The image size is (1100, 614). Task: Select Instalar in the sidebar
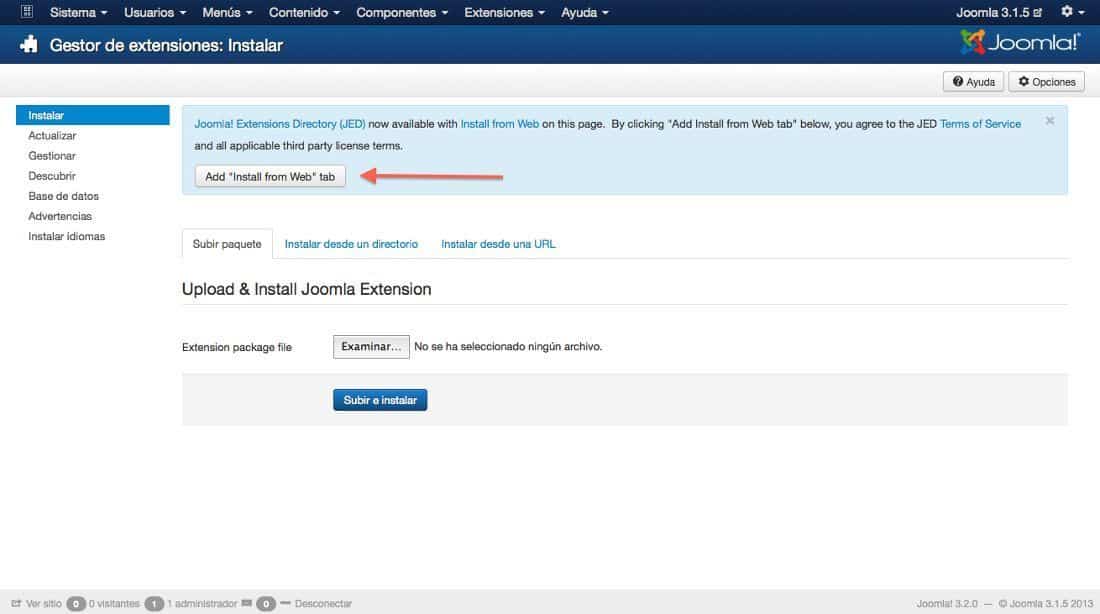(x=93, y=115)
